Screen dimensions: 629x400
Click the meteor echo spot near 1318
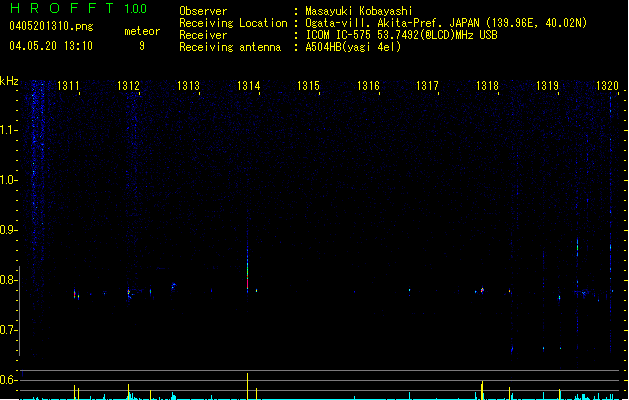pos(482,290)
